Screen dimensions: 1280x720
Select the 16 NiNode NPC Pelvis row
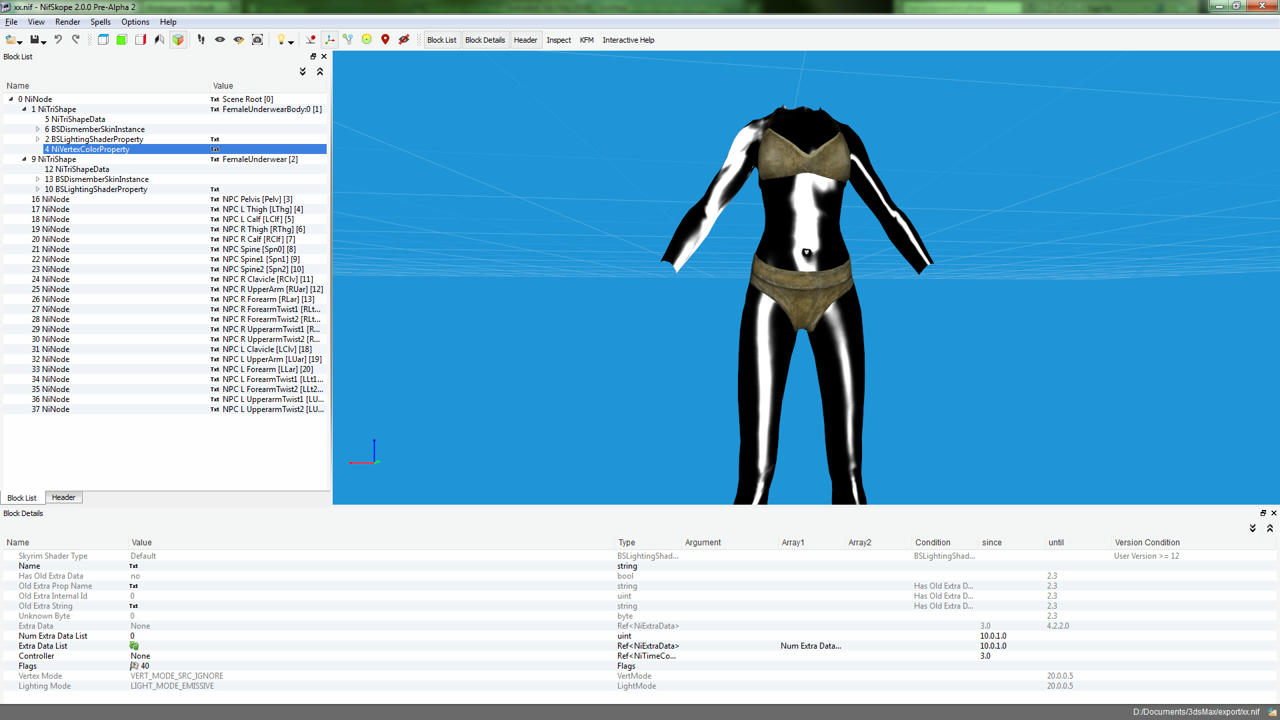pyautogui.click(x=165, y=199)
